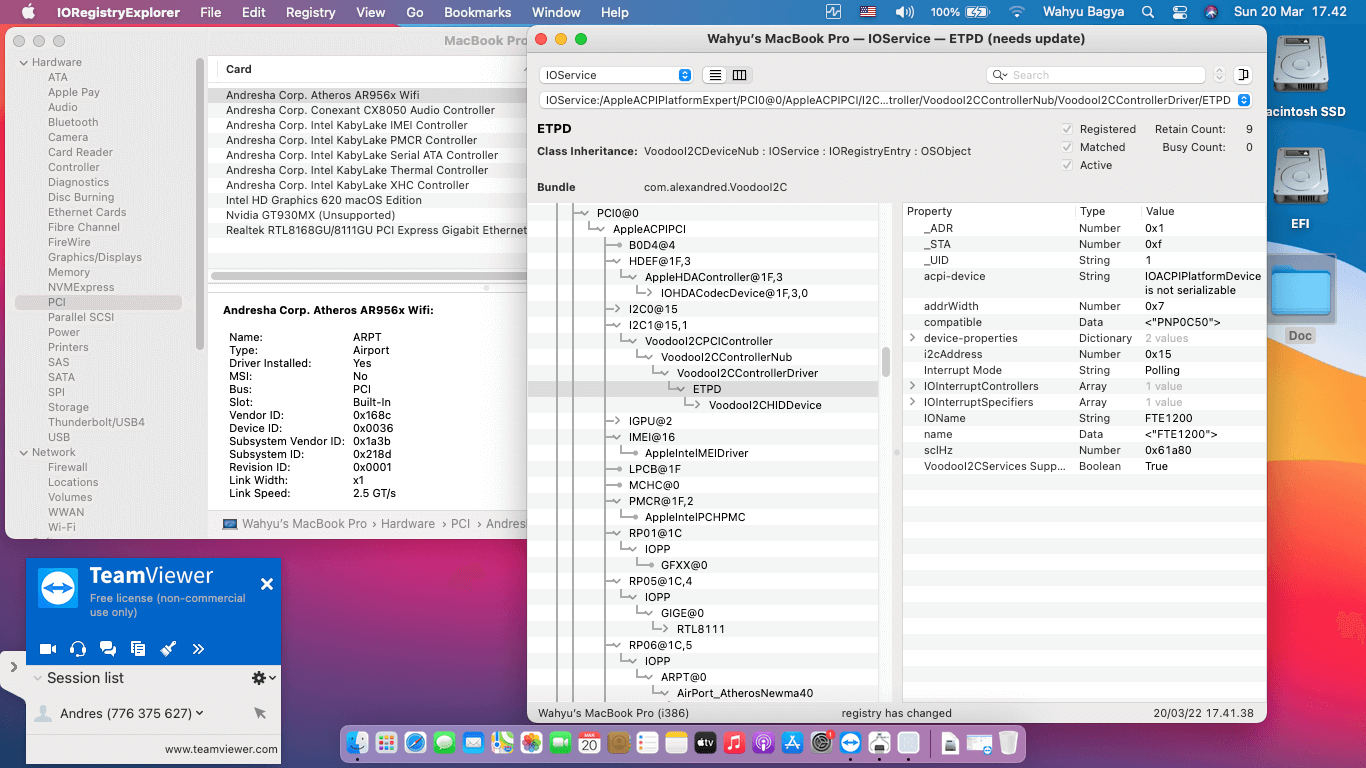Open the TeamViewer audio headset option
This screenshot has height=768, width=1366.
click(78, 649)
